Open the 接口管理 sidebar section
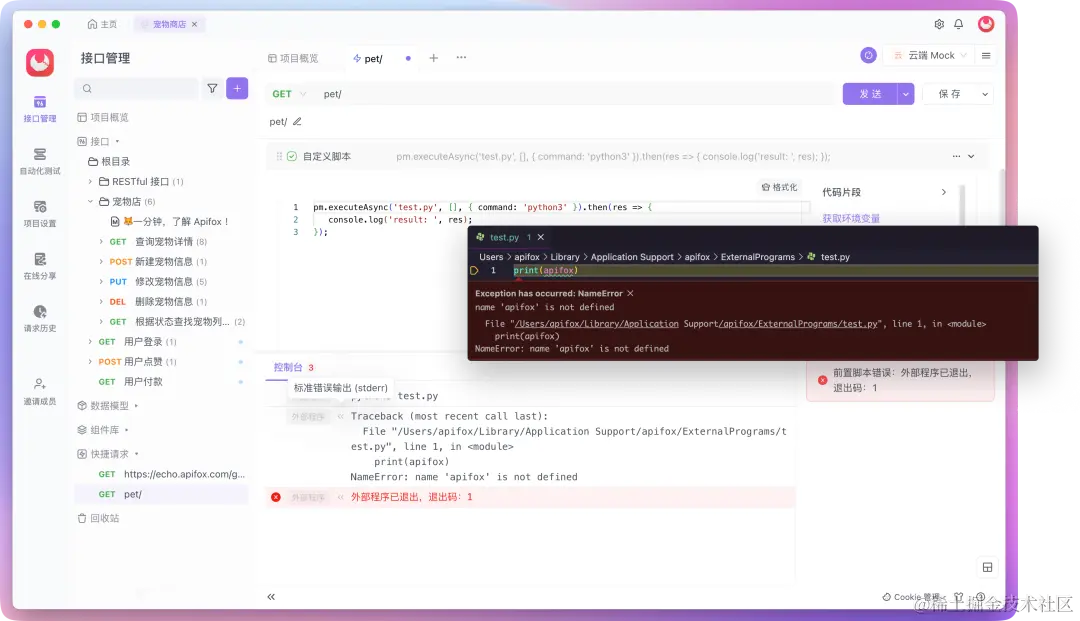Image resolution: width=1080 pixels, height=621 pixels. [40, 109]
